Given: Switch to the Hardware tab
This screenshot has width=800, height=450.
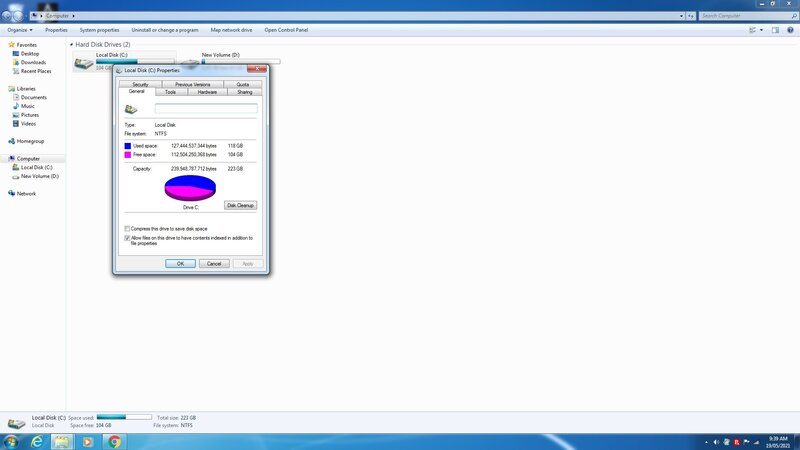Looking at the screenshot, I should pos(207,92).
